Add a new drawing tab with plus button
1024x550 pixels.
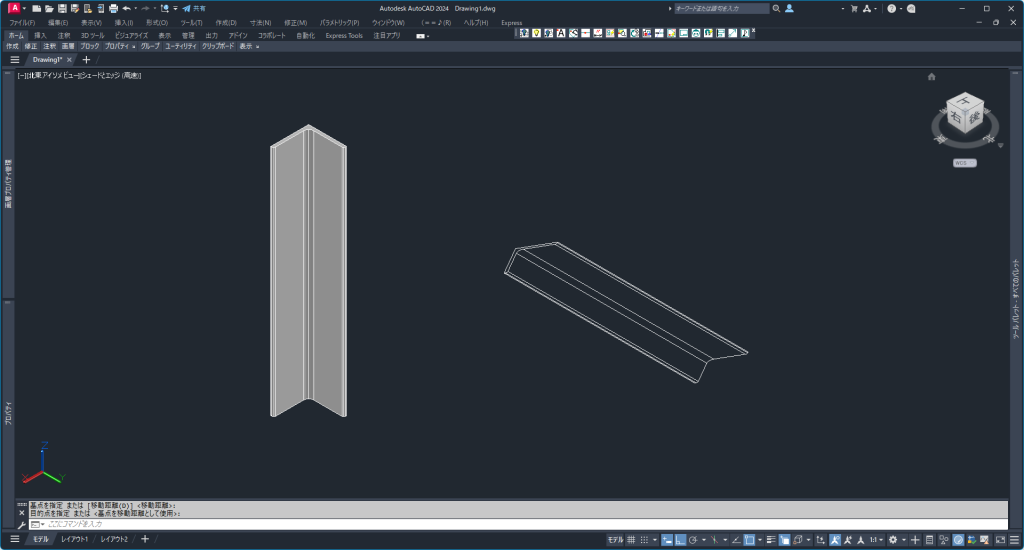[86, 60]
